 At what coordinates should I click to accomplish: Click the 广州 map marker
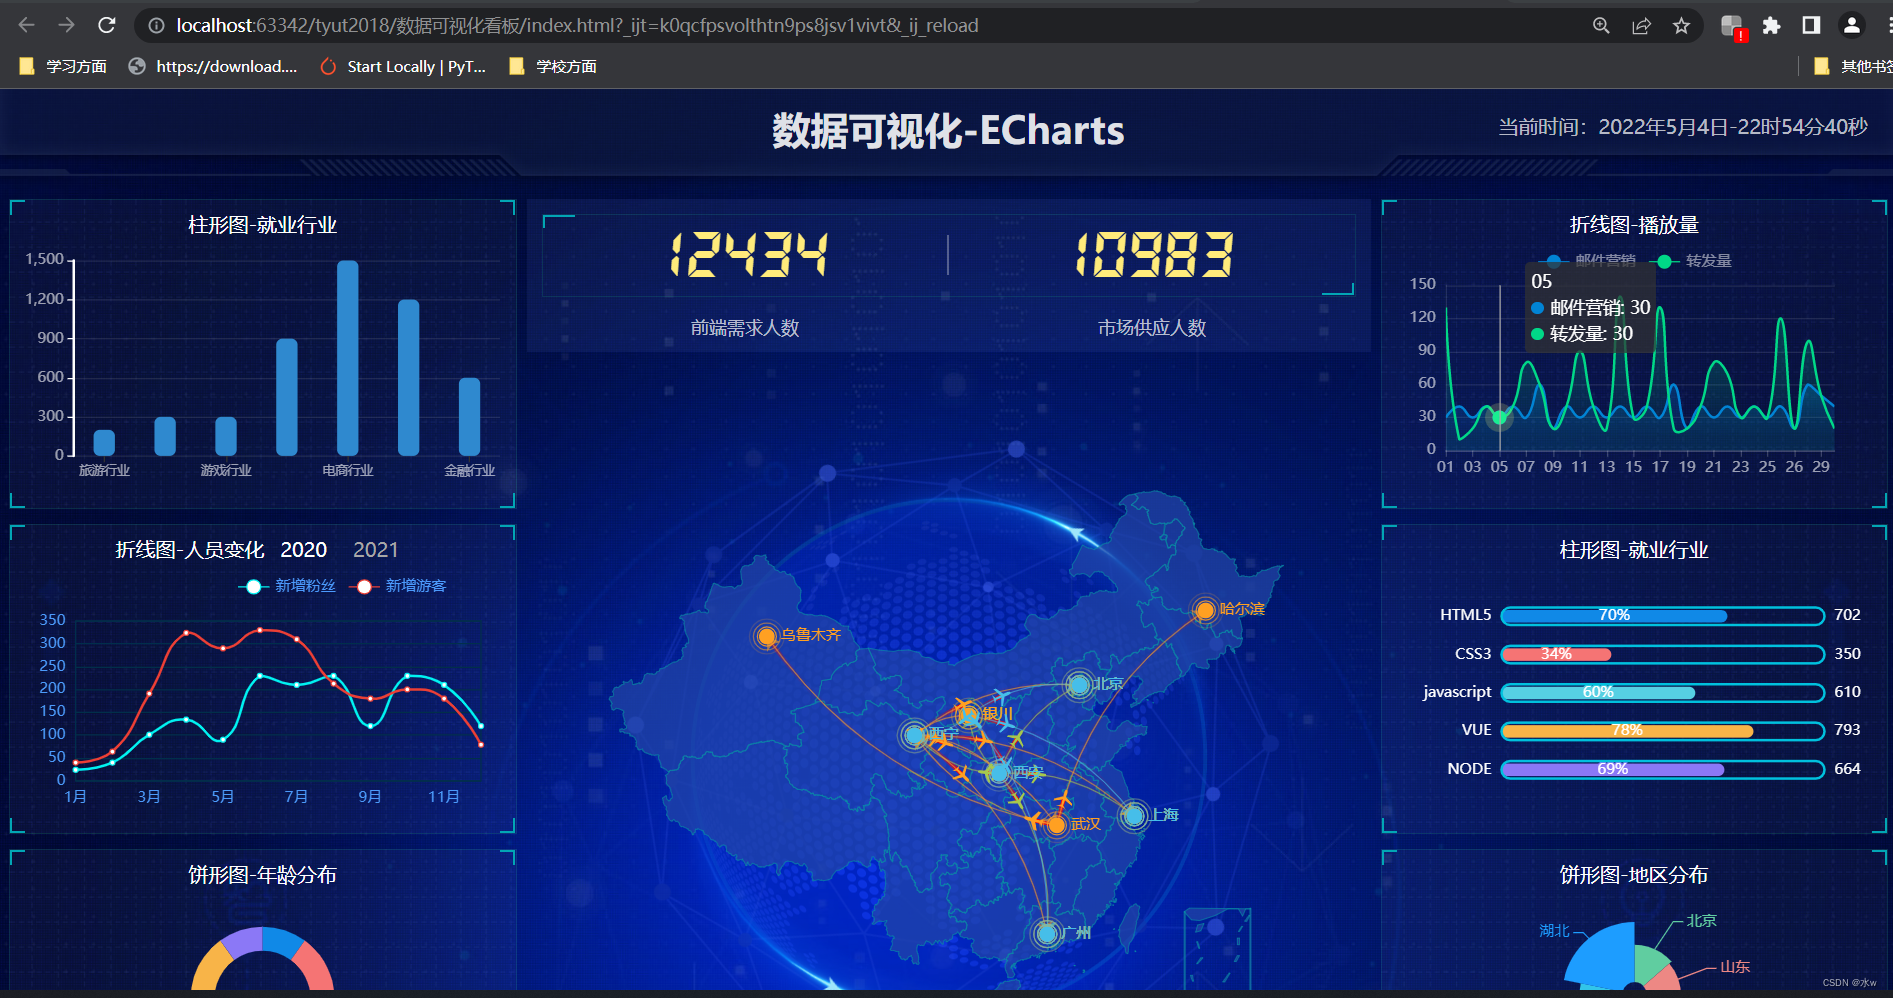click(1047, 933)
